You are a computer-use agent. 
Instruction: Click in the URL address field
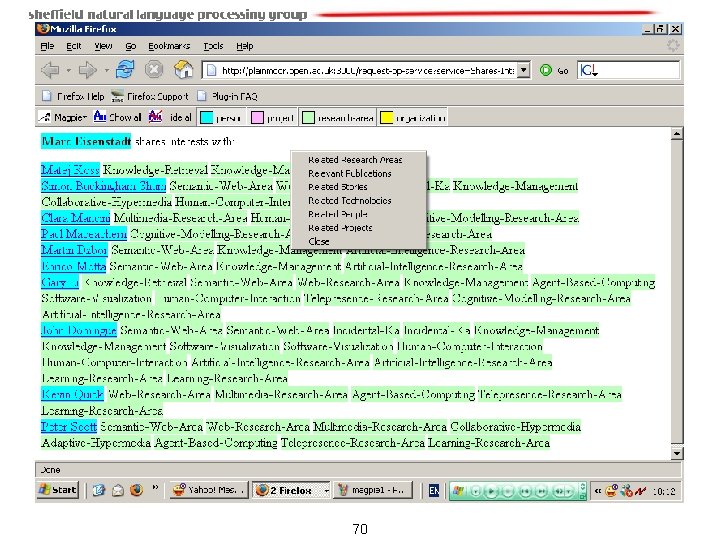tap(367, 70)
